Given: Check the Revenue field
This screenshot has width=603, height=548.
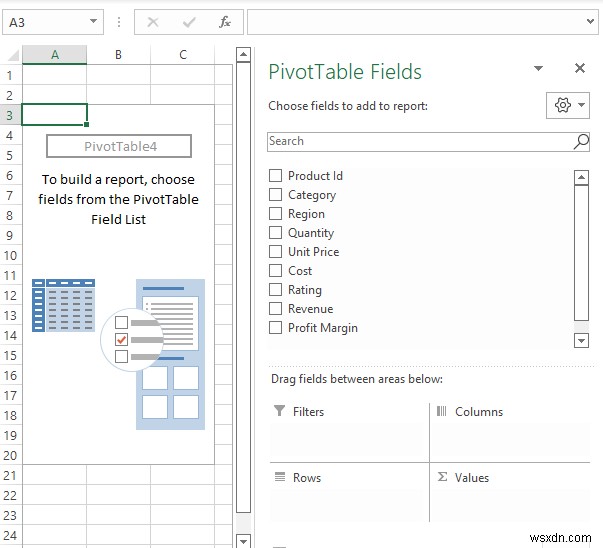Looking at the screenshot, I should (x=275, y=308).
